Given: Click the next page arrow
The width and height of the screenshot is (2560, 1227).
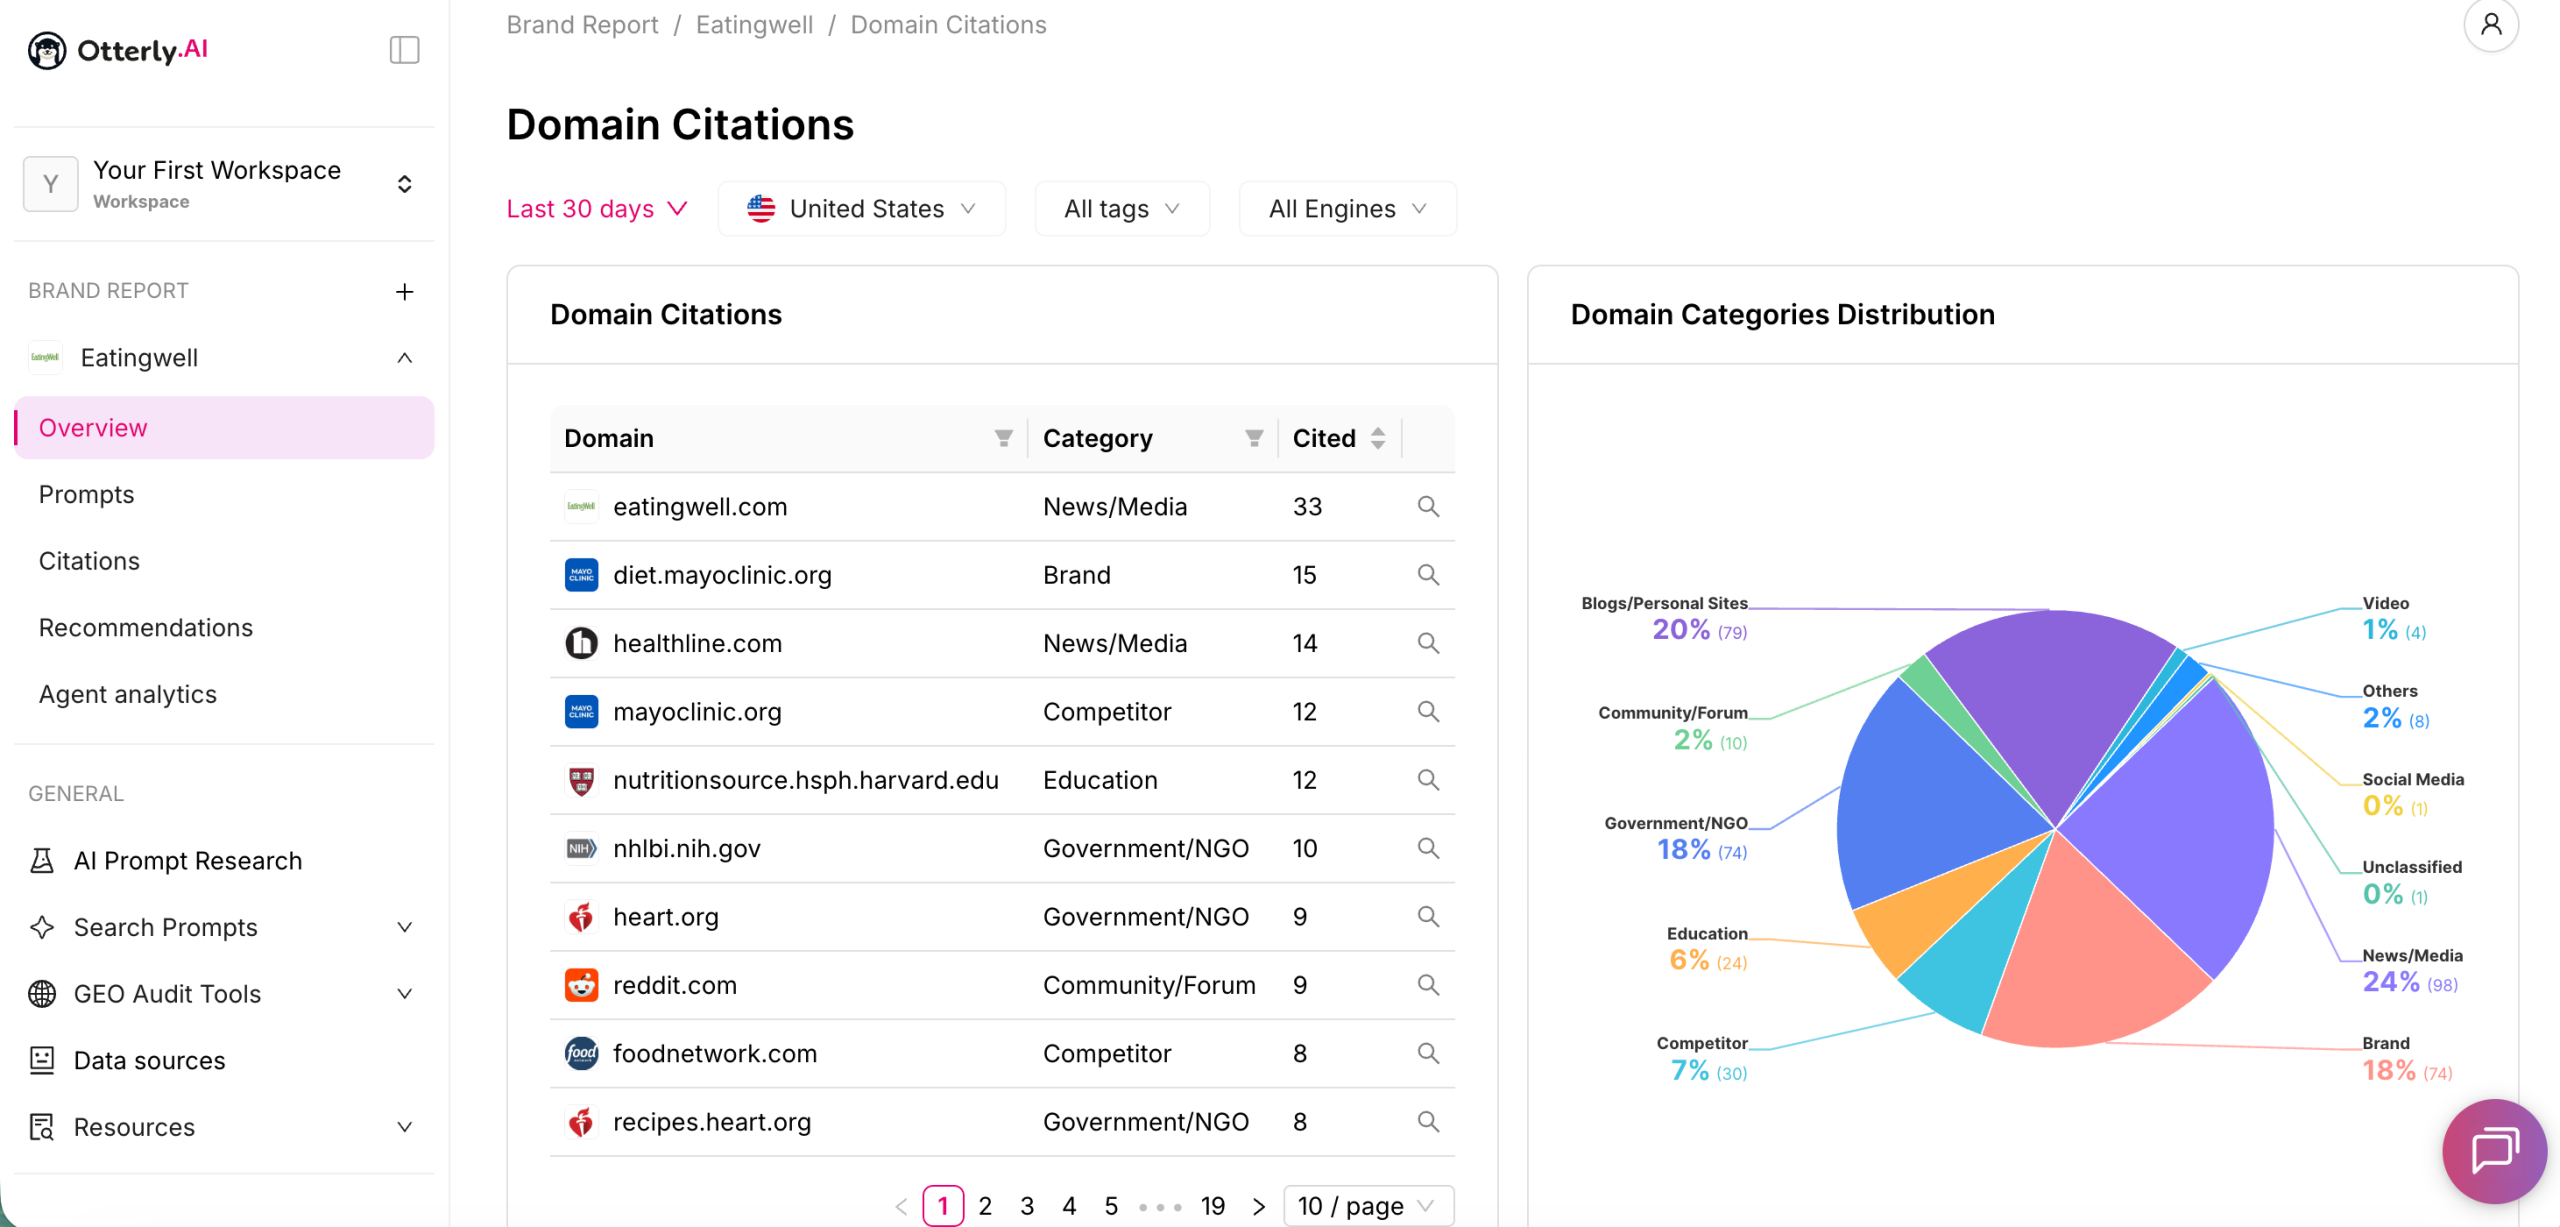Looking at the screenshot, I should (1259, 1206).
